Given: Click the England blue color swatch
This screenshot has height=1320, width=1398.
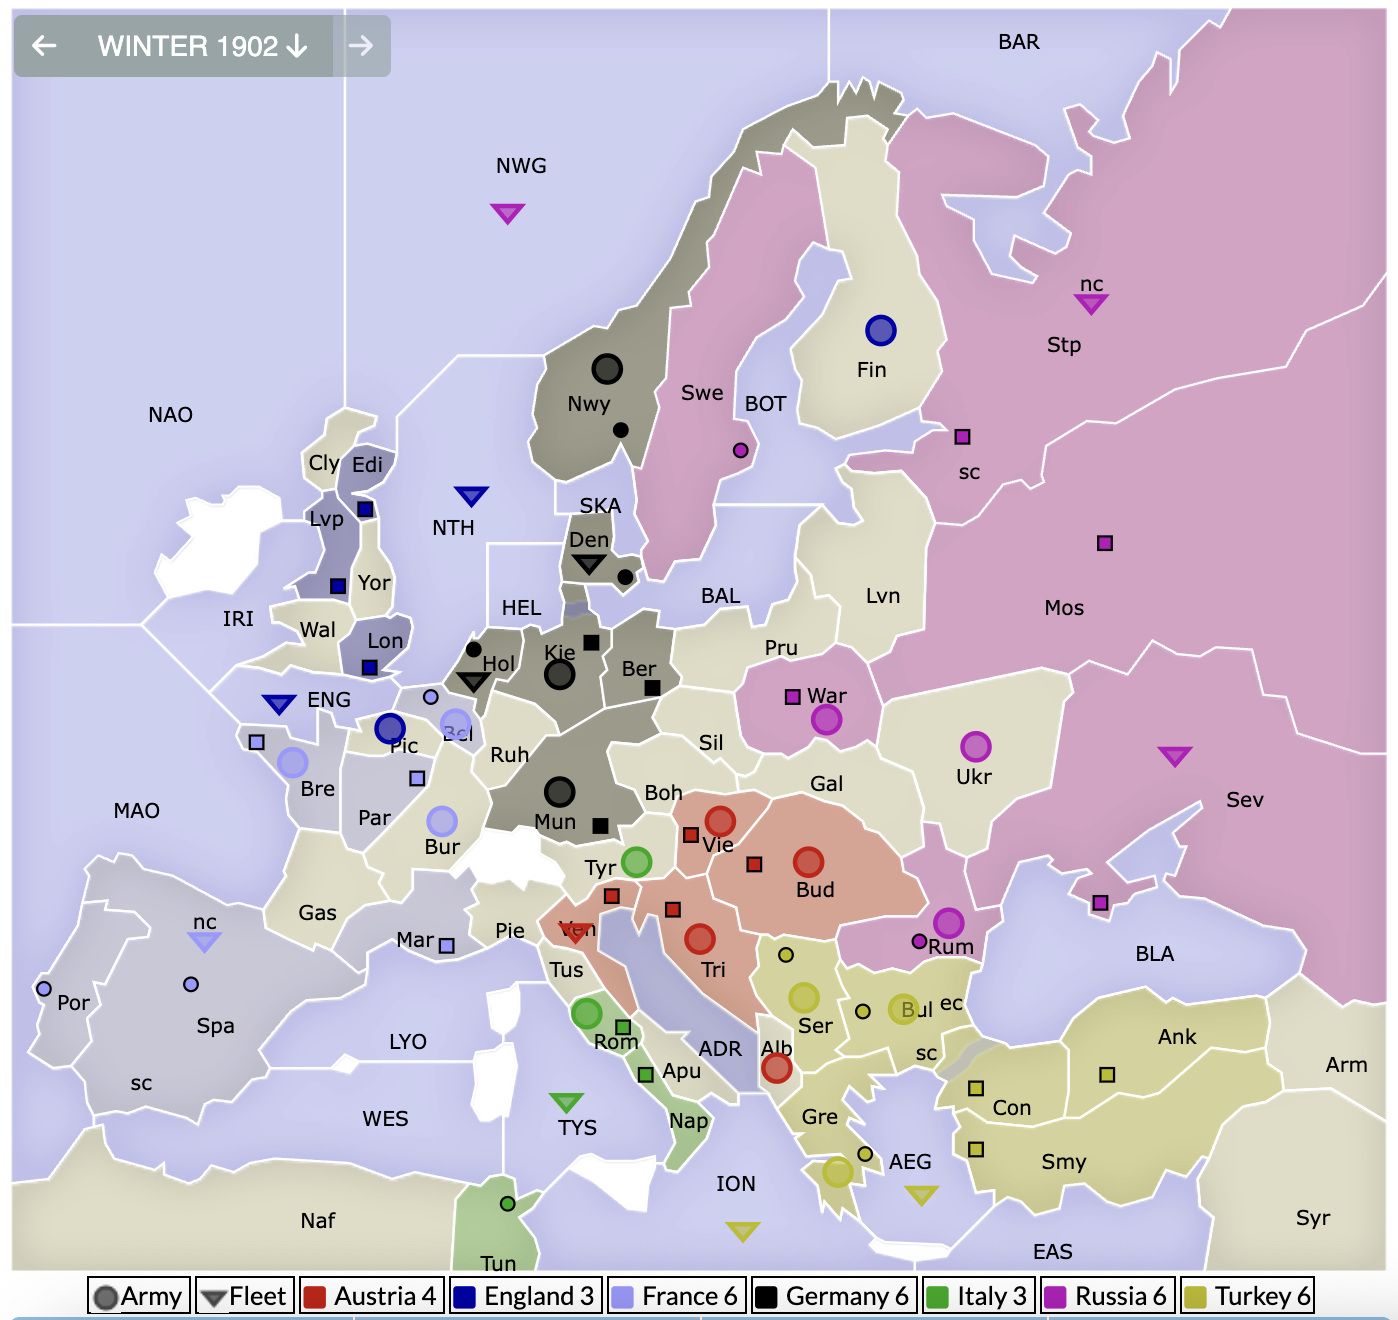Looking at the screenshot, I should click(x=464, y=1297).
